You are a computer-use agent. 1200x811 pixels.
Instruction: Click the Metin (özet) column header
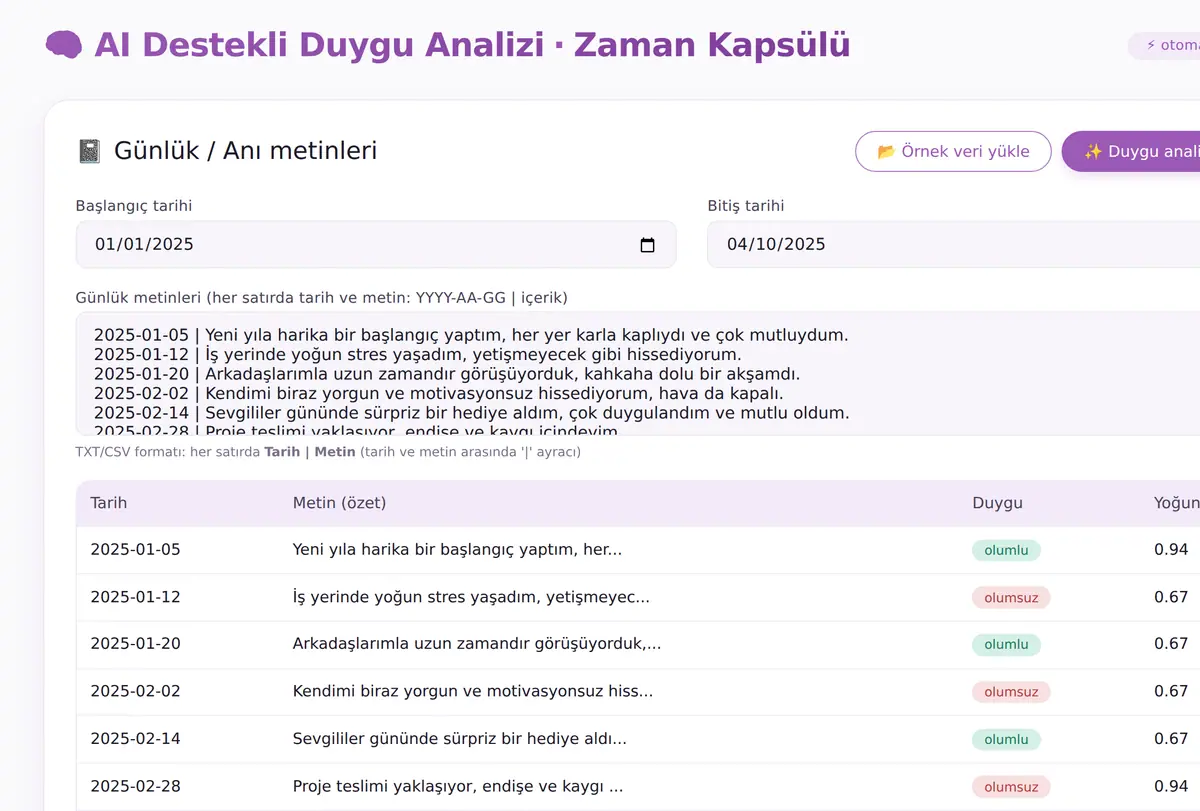tap(339, 503)
